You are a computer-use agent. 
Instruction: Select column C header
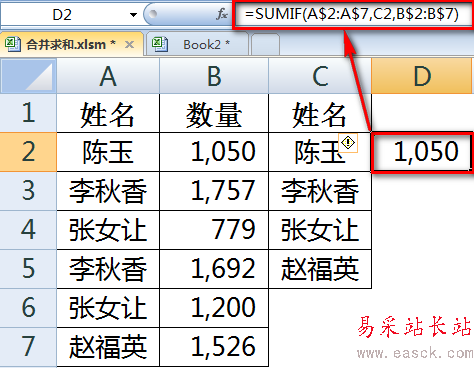pyautogui.click(x=320, y=76)
